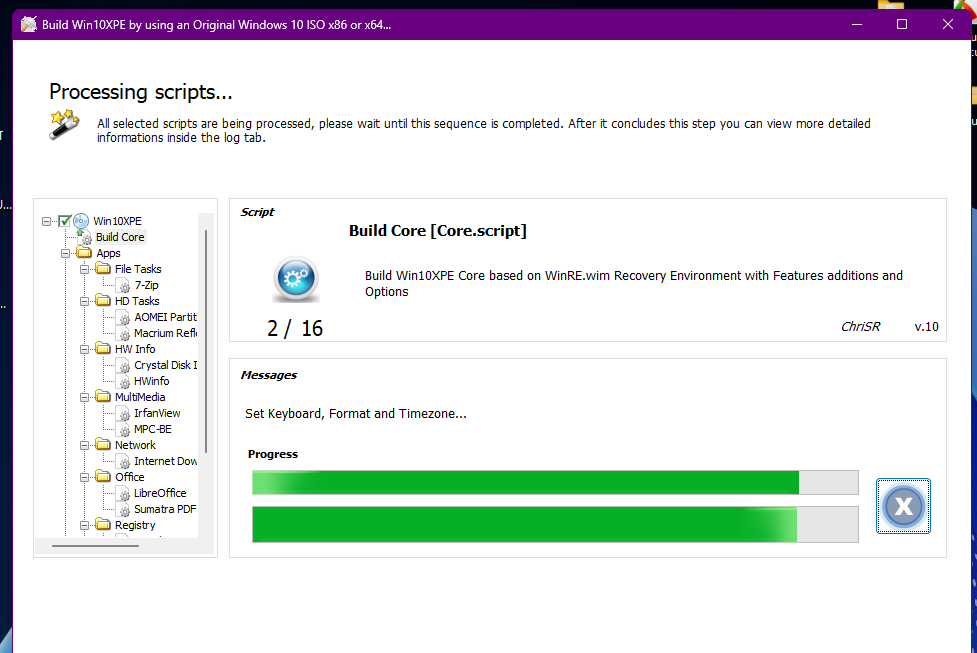This screenshot has width=977, height=653.
Task: Click the Build Core [Core.script] heading
Action: coord(437,231)
